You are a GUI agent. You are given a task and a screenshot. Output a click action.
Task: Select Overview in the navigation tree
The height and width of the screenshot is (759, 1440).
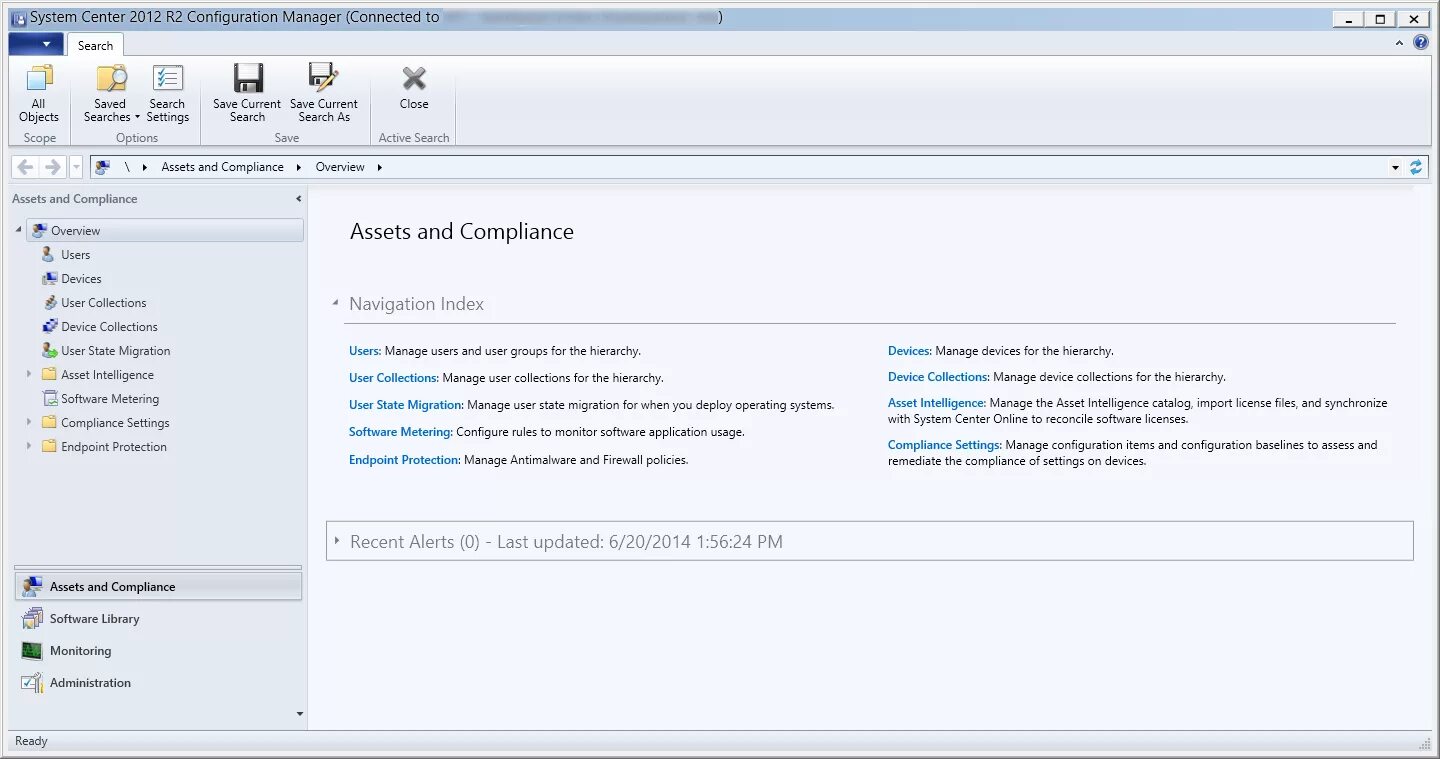(166, 230)
